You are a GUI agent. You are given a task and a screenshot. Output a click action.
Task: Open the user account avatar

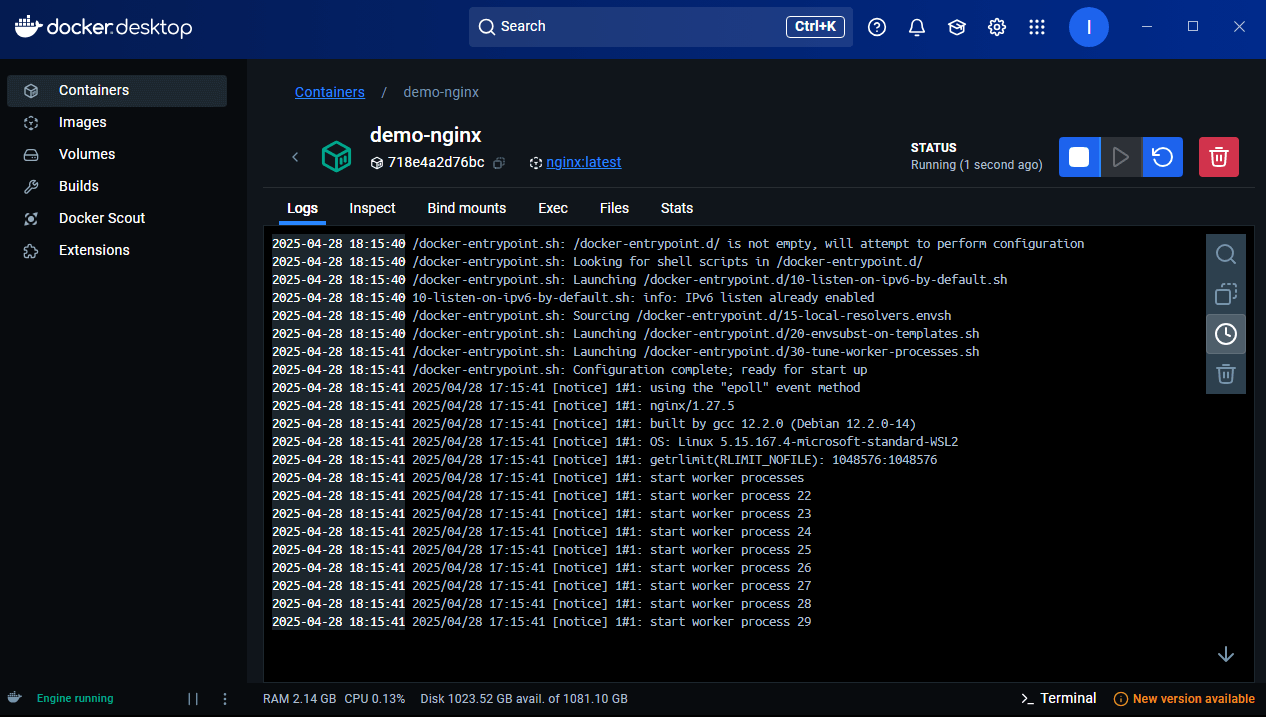click(x=1089, y=27)
